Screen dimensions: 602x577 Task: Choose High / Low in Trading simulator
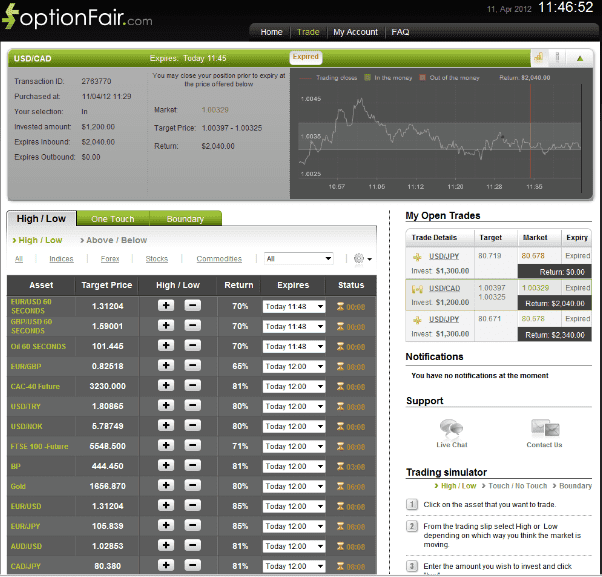(x=458, y=486)
